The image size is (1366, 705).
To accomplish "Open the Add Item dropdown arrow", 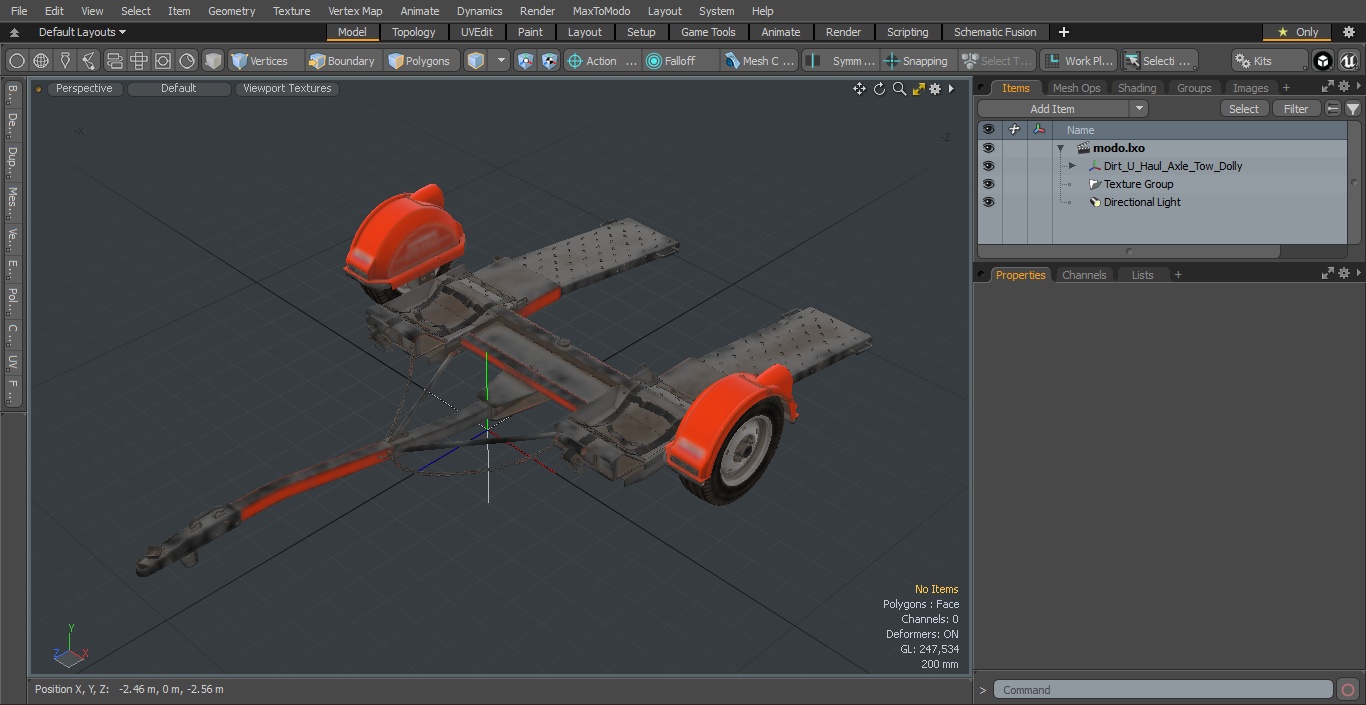I will 1138,109.
